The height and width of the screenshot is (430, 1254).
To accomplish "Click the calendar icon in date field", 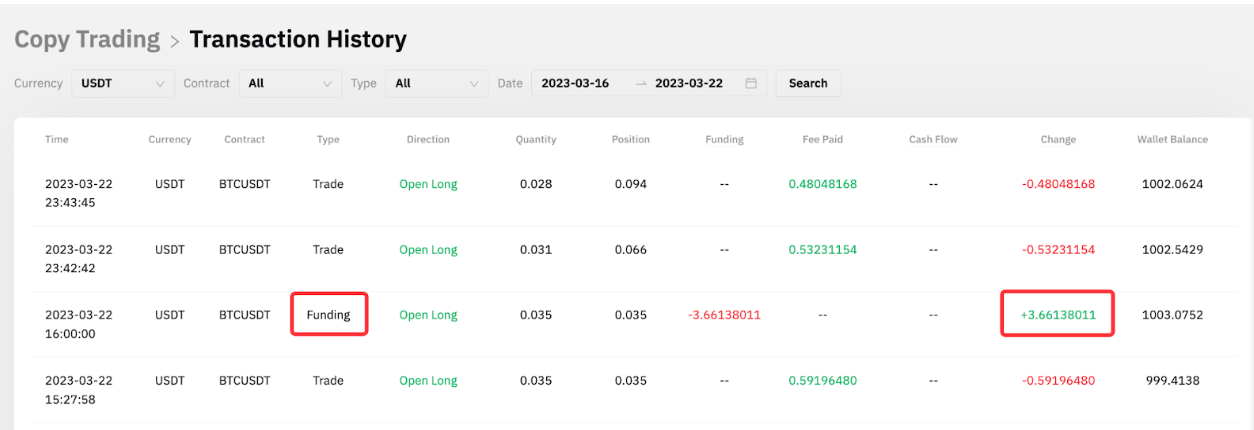I will tap(750, 83).
